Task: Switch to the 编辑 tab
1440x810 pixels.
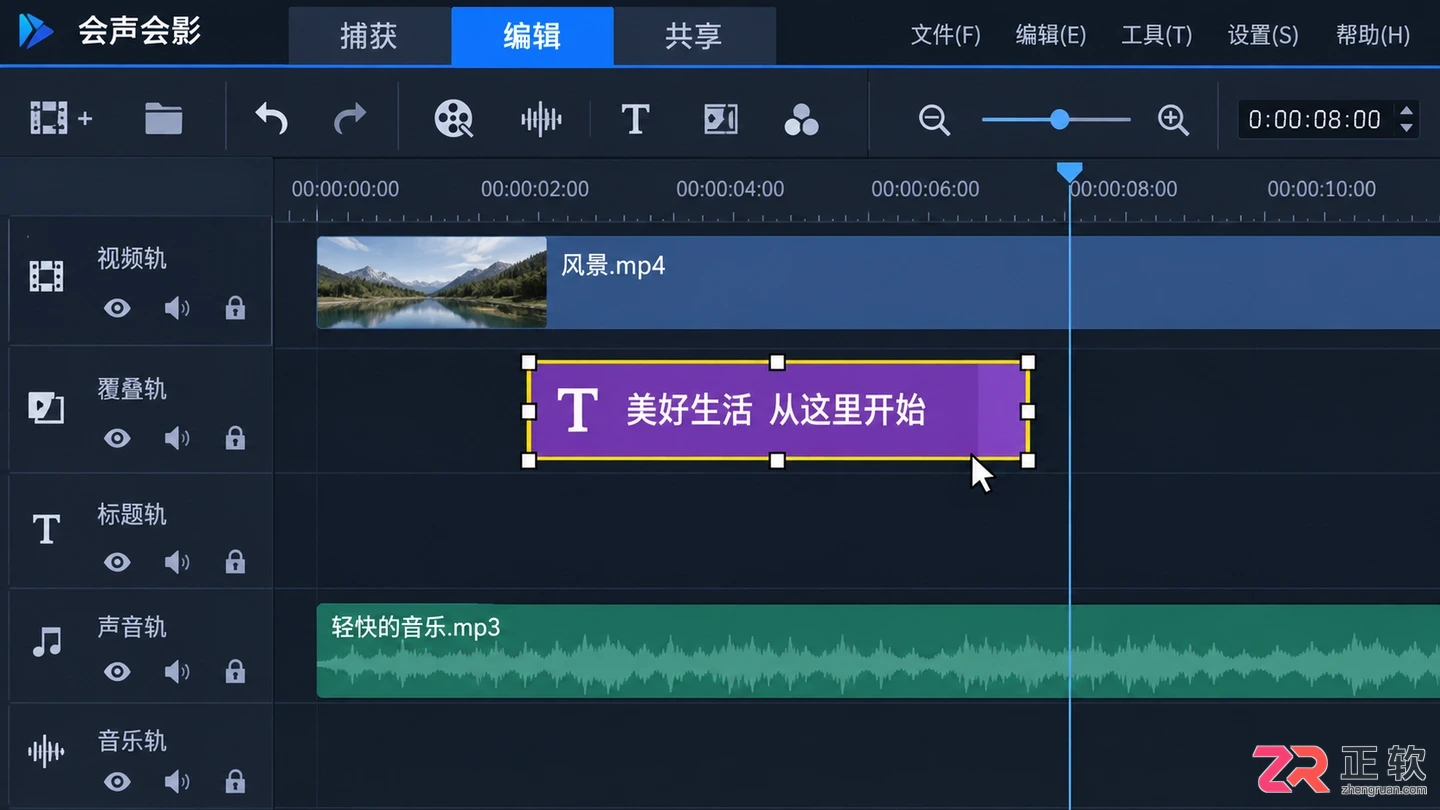Action: point(532,37)
